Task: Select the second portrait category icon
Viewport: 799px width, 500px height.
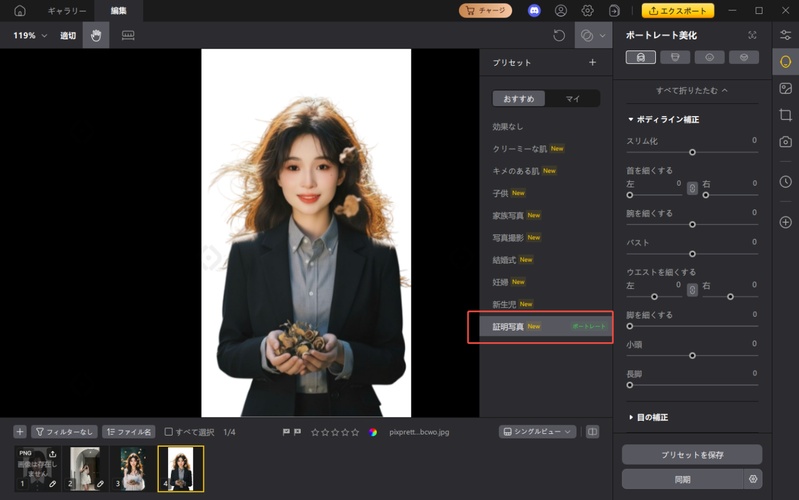Action: click(x=675, y=57)
